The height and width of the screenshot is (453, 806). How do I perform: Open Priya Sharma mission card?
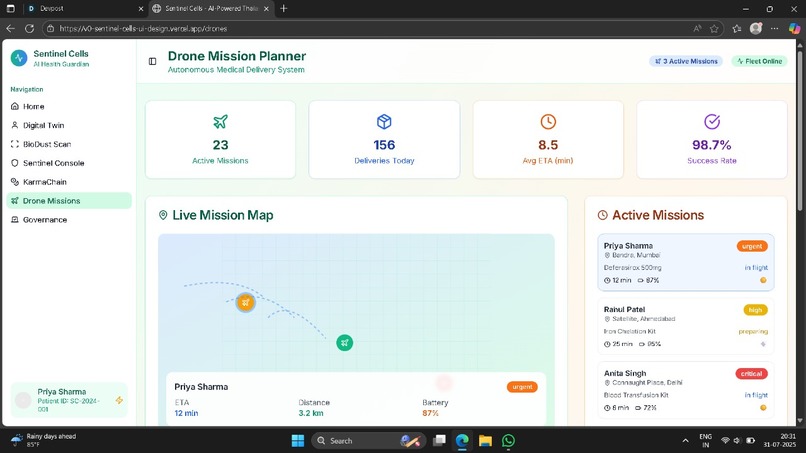686,262
